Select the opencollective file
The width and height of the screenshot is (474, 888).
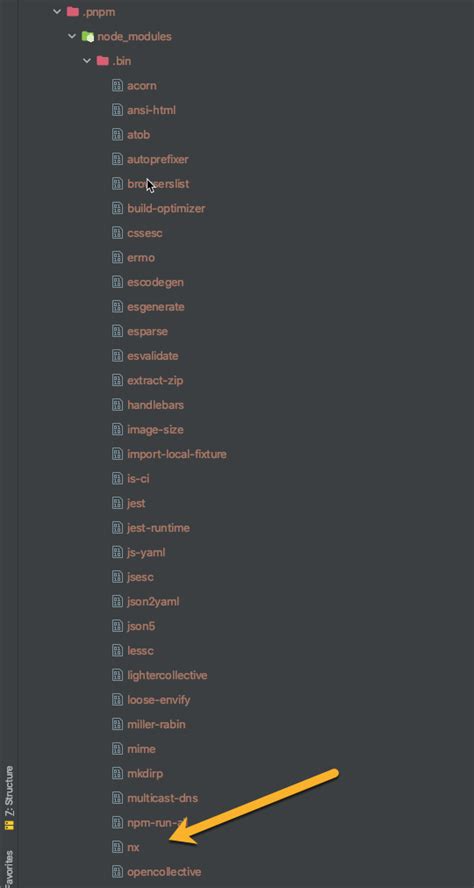tap(164, 872)
